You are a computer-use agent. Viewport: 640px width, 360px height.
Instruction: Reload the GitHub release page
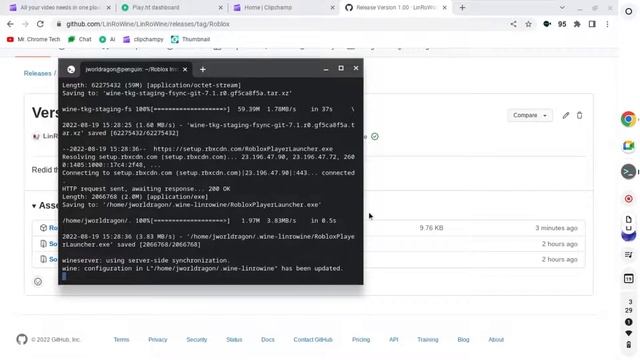click(x=40, y=24)
